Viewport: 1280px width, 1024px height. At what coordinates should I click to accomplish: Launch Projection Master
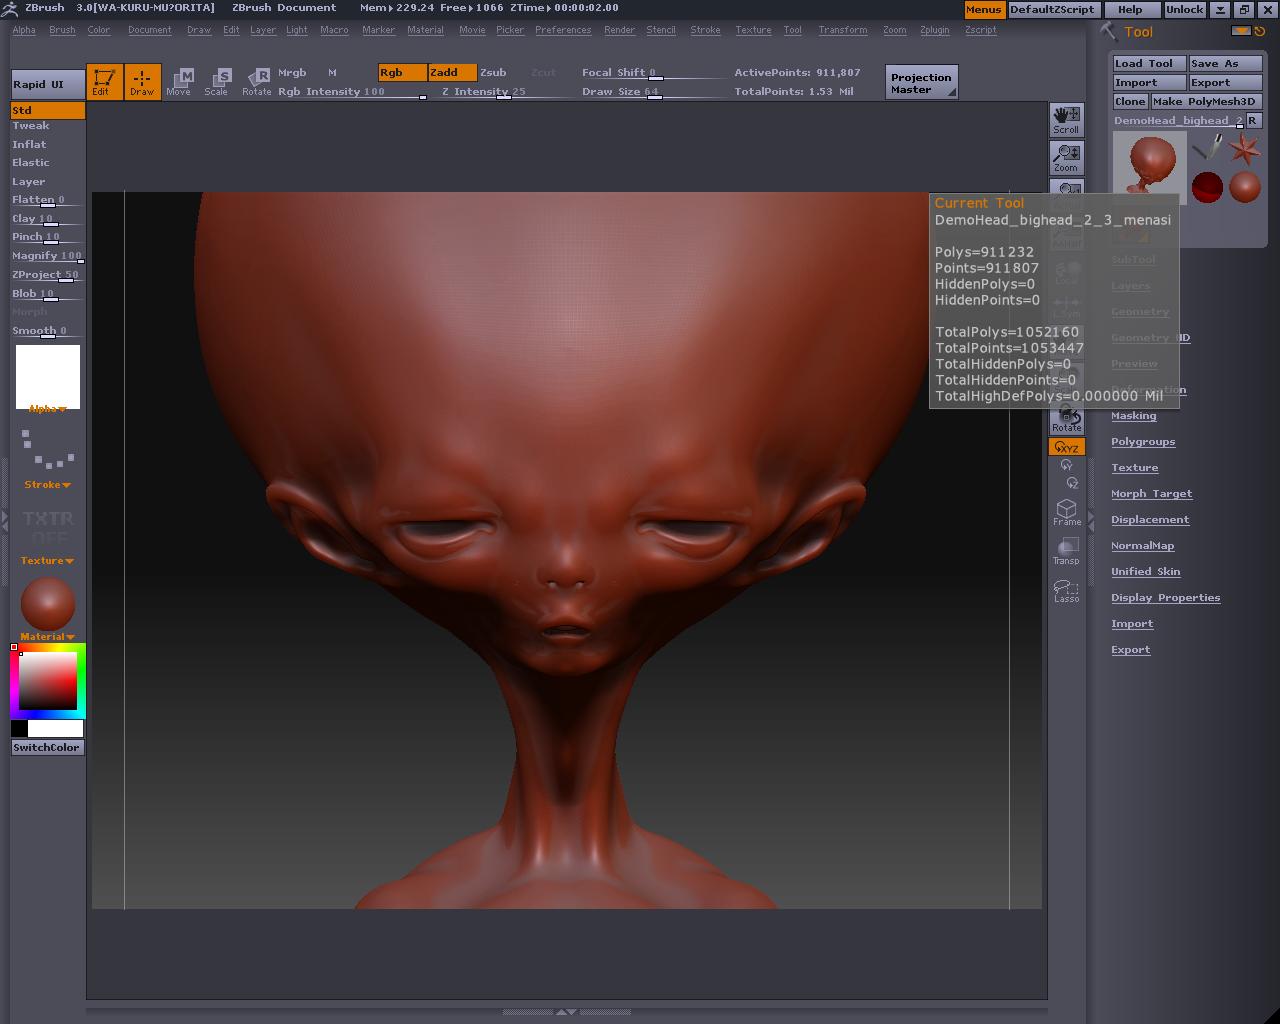point(922,83)
